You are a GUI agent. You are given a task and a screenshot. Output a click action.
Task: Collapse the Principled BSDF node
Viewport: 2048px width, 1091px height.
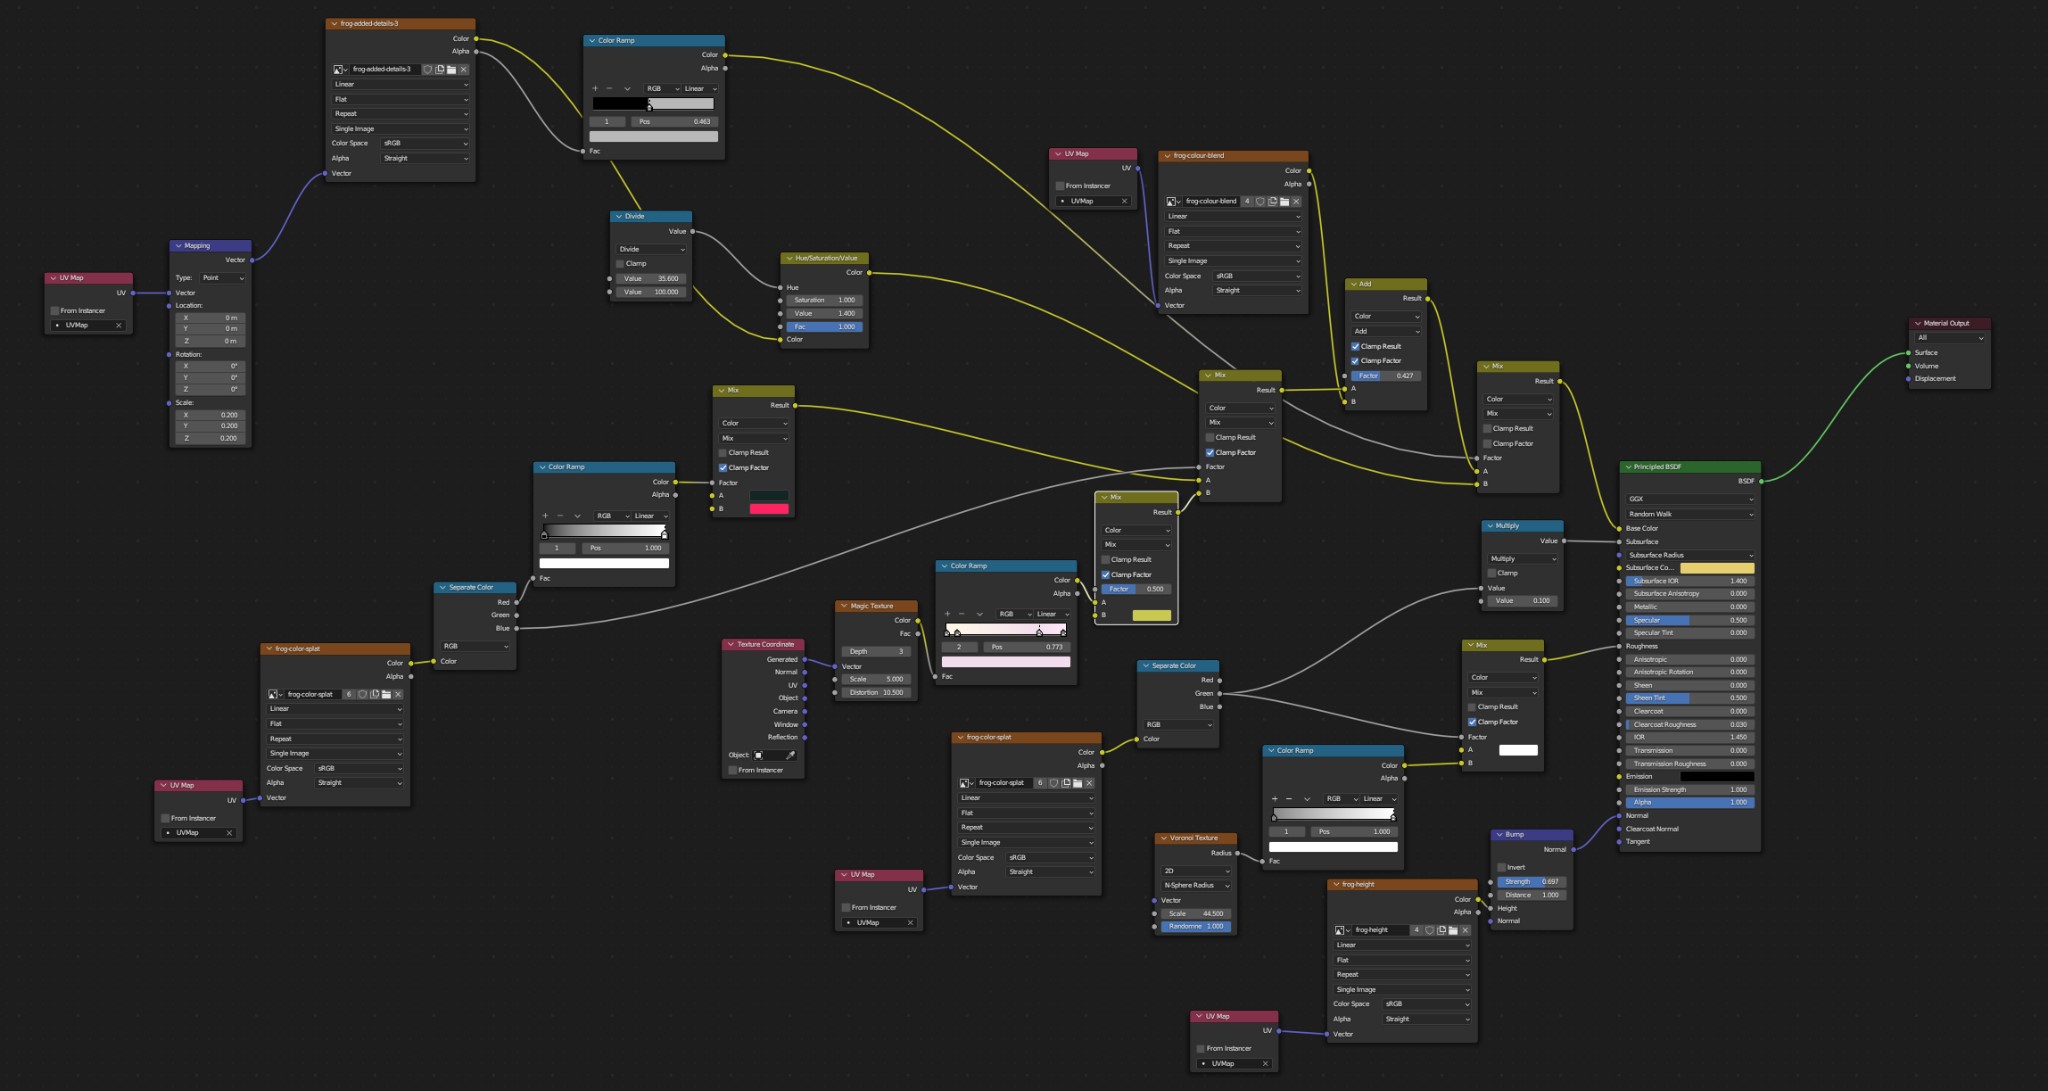coord(1627,467)
